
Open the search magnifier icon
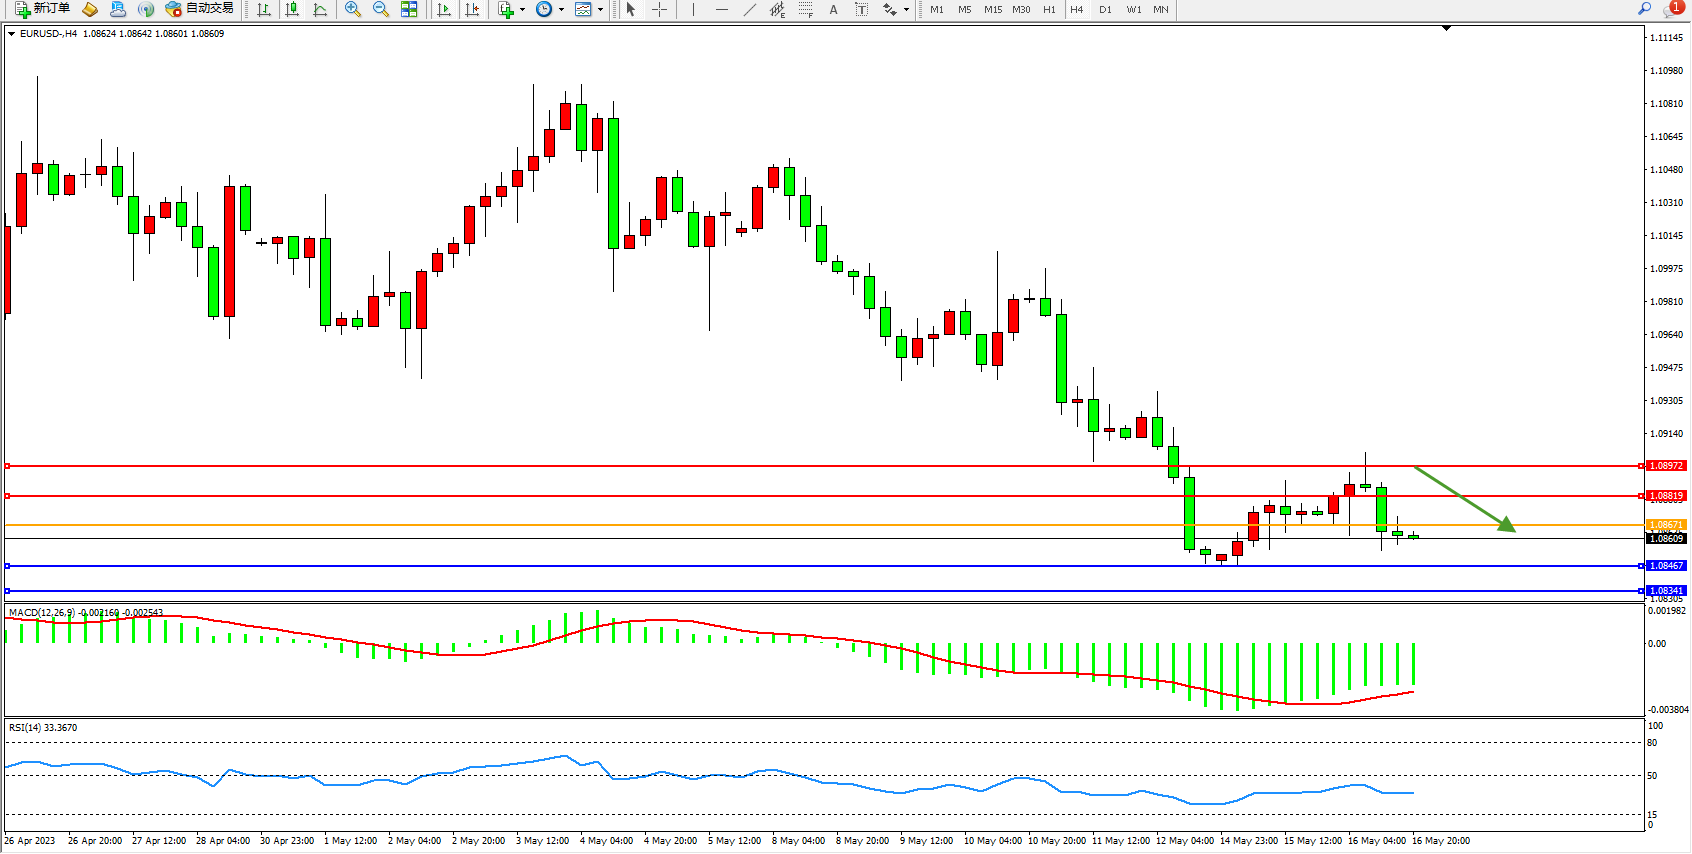[x=1644, y=9]
